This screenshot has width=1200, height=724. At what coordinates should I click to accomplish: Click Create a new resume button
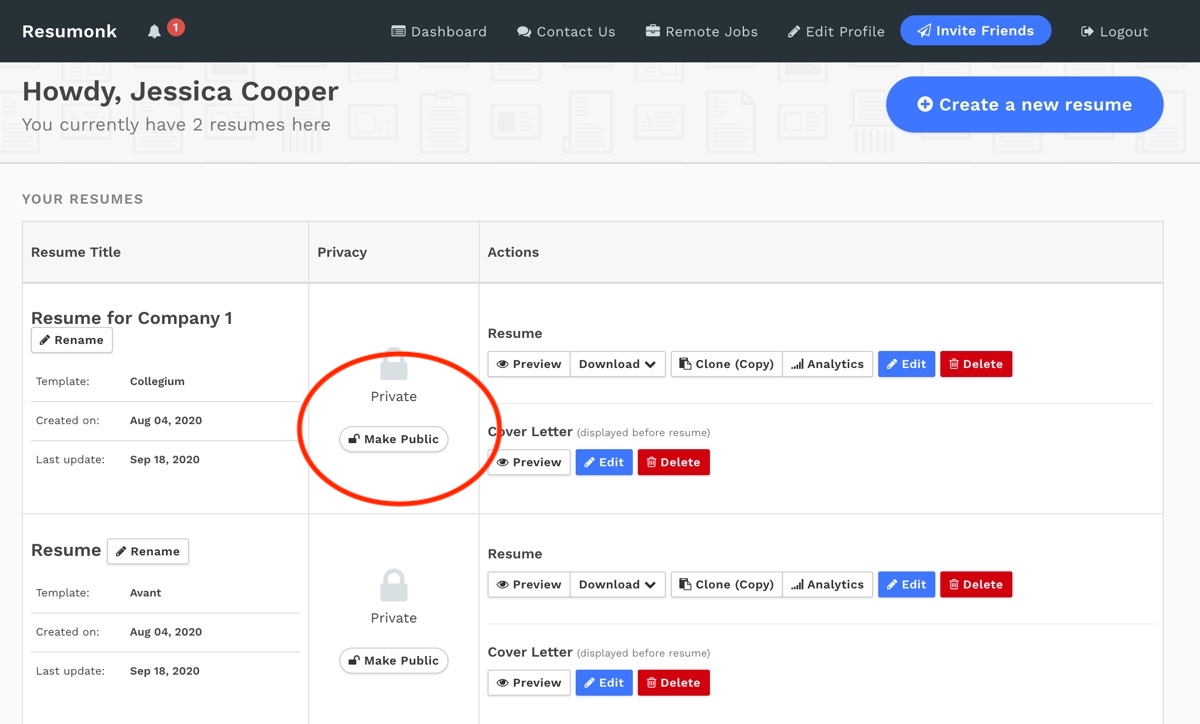[1024, 104]
